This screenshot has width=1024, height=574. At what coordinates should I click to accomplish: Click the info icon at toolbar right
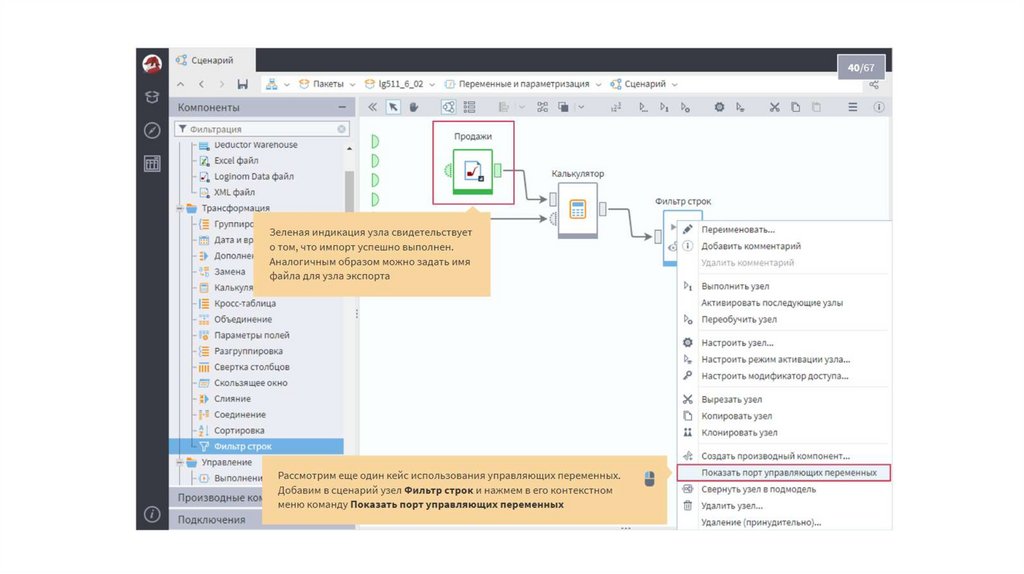point(879,107)
